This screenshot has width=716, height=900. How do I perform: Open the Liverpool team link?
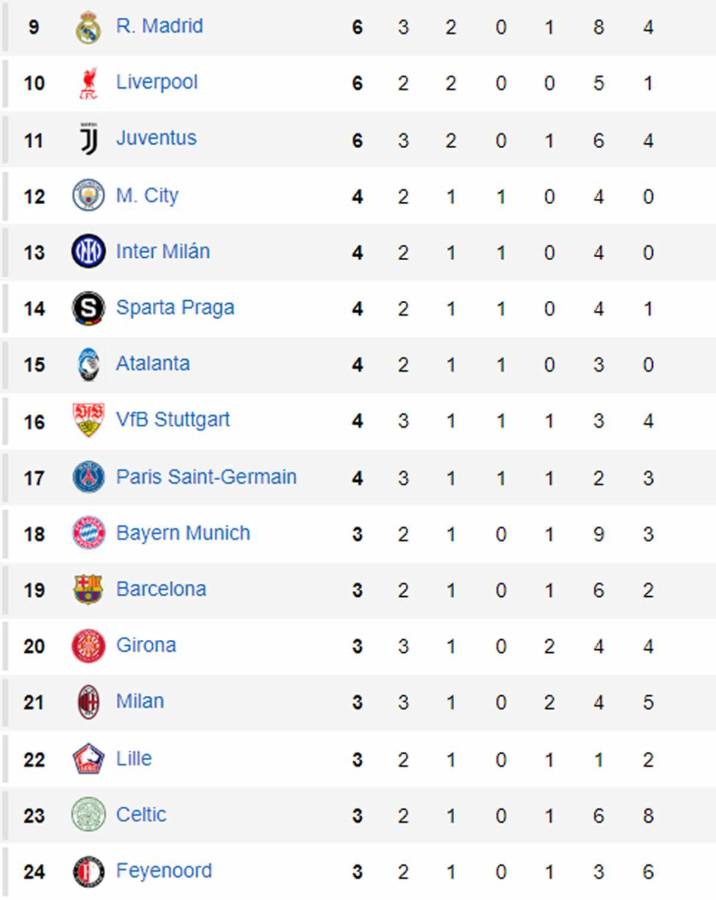tap(157, 82)
